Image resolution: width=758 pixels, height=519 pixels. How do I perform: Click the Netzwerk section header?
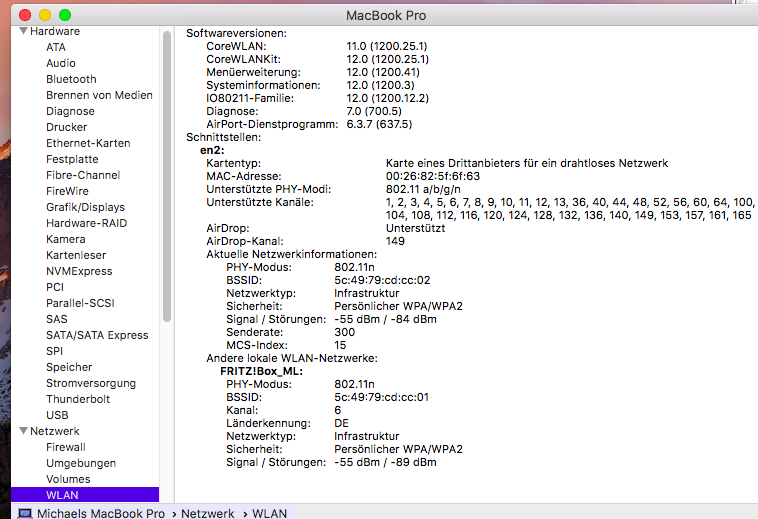(x=54, y=431)
